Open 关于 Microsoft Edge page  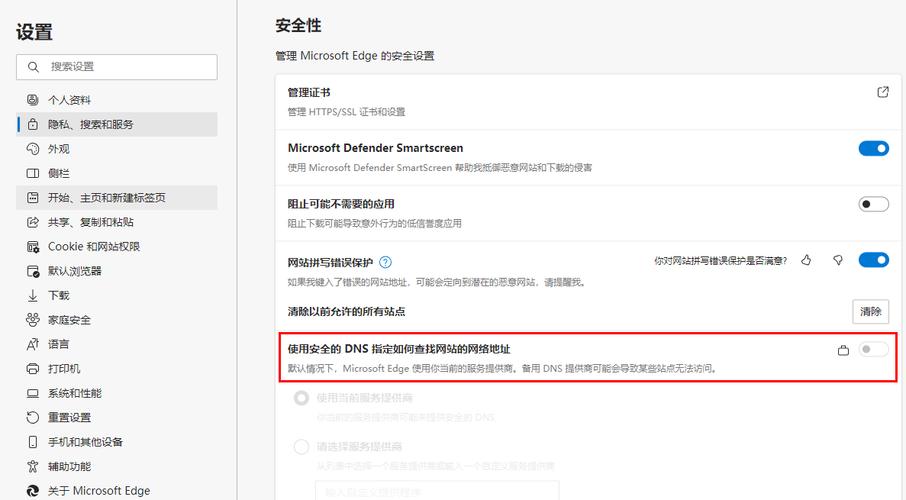(117, 491)
